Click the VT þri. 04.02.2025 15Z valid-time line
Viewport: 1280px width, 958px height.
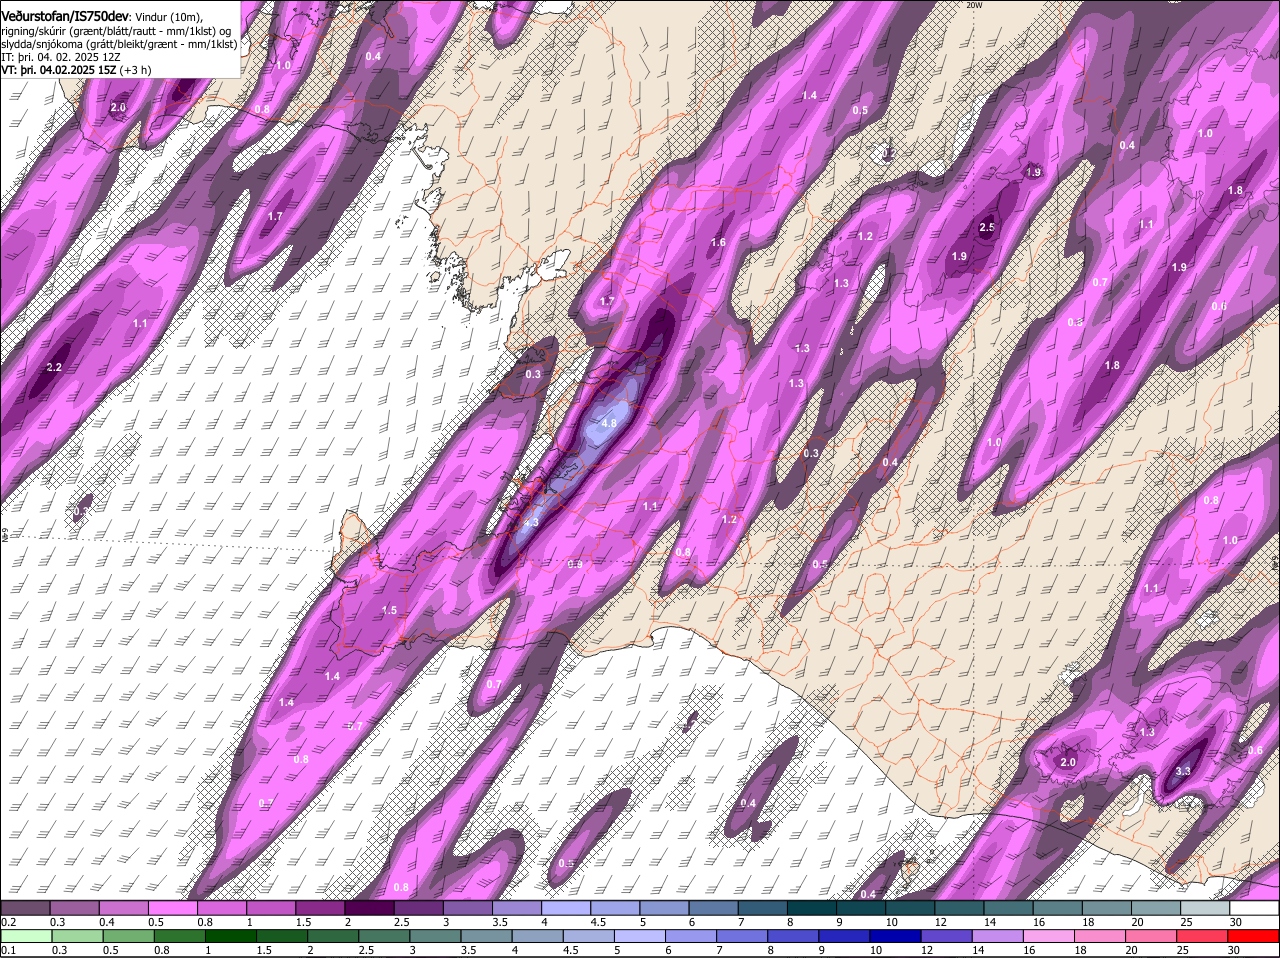pos(77,69)
